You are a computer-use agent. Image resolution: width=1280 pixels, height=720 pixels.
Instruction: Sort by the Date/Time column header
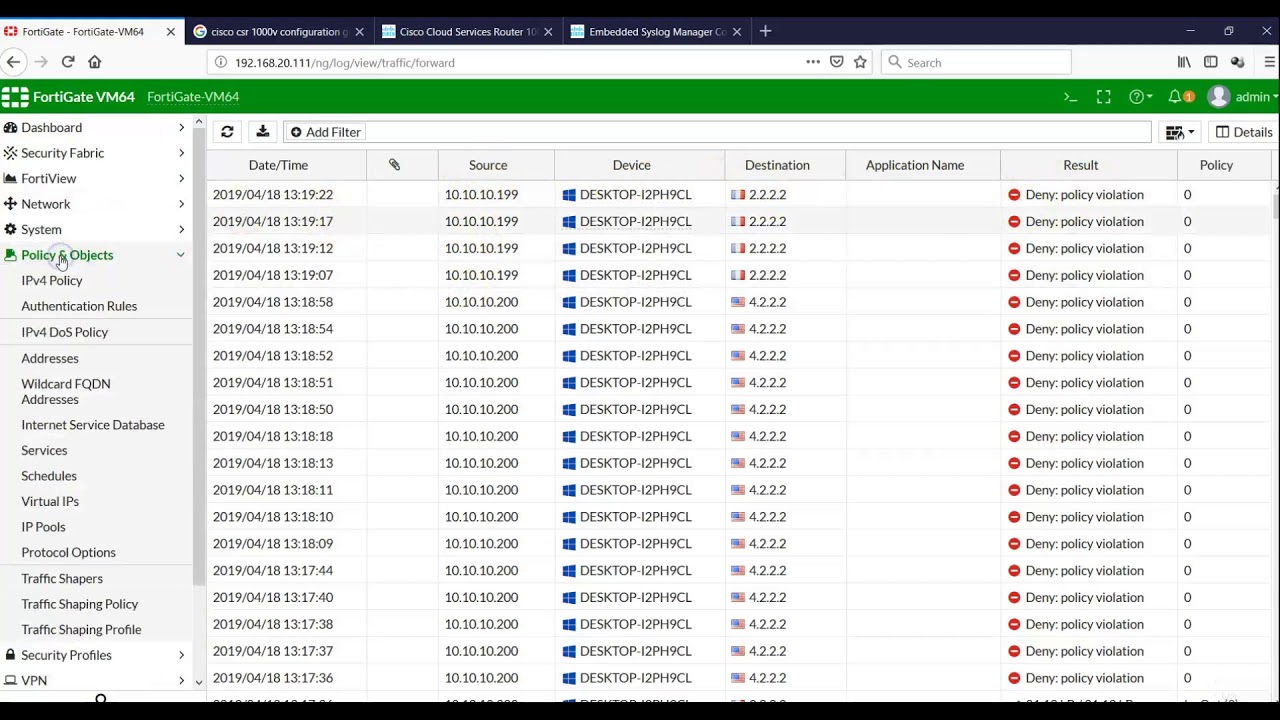click(x=278, y=165)
